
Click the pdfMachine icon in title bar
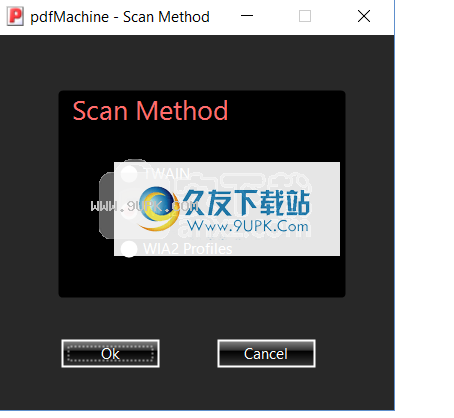pos(15,16)
